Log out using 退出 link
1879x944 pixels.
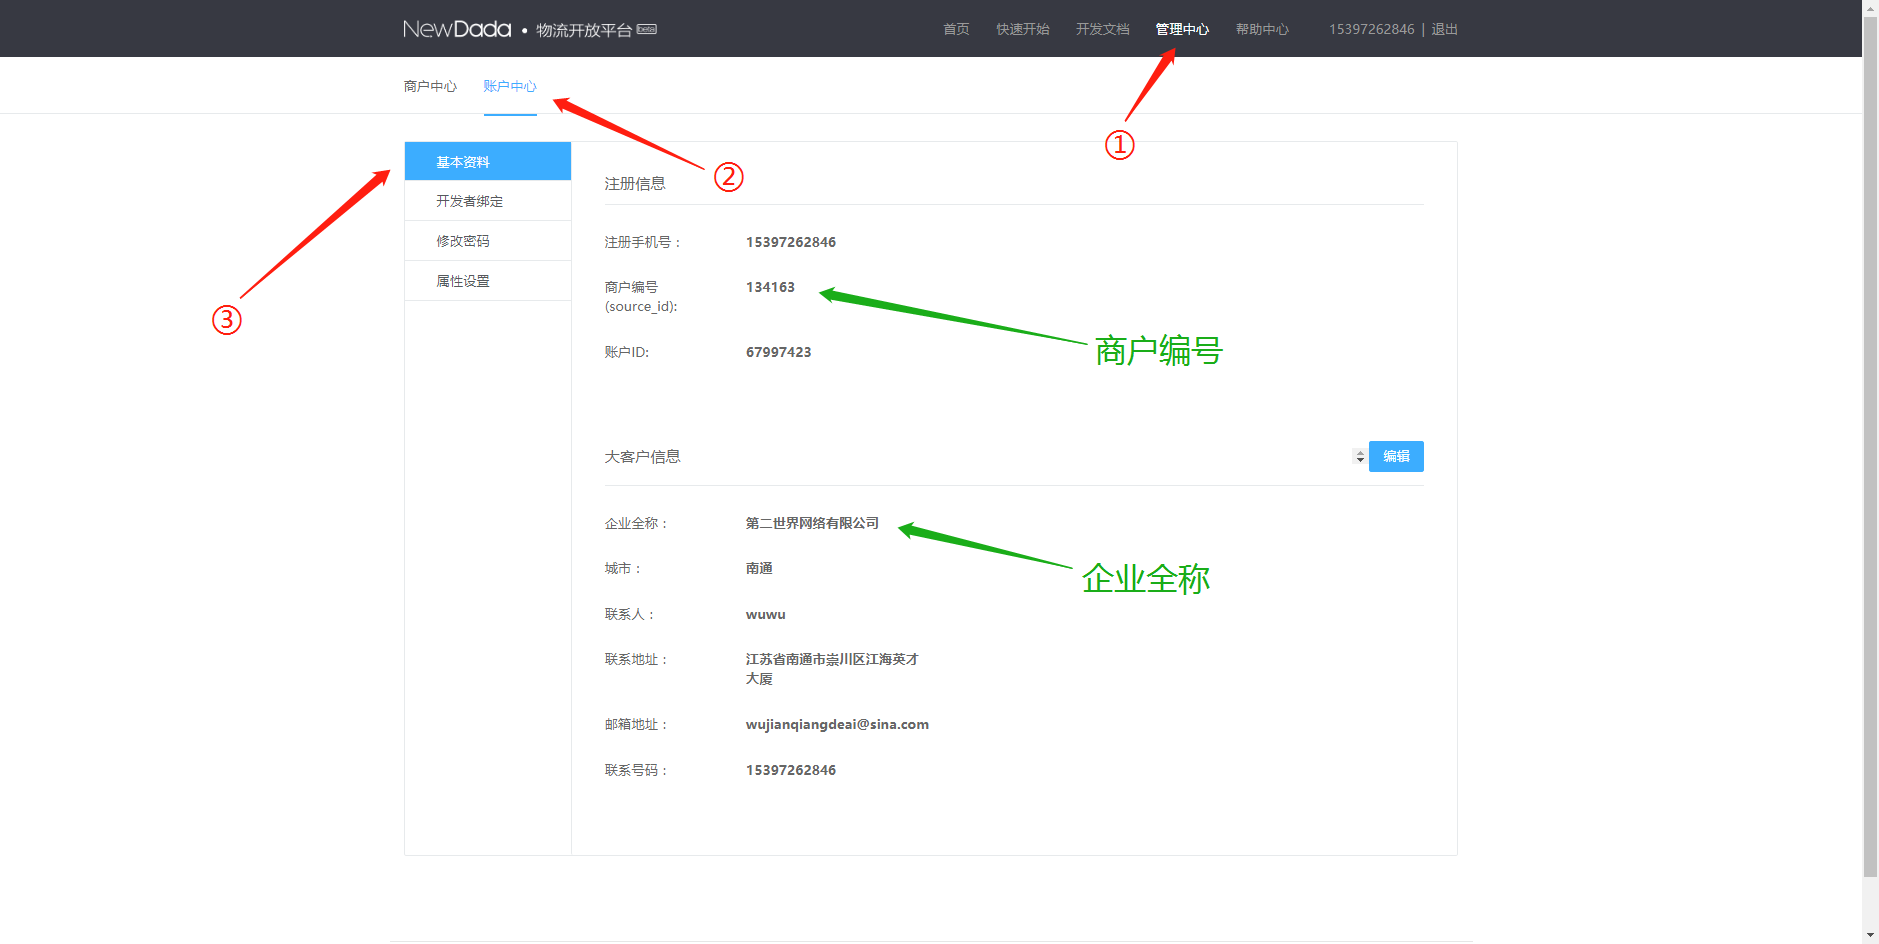pyautogui.click(x=1444, y=29)
